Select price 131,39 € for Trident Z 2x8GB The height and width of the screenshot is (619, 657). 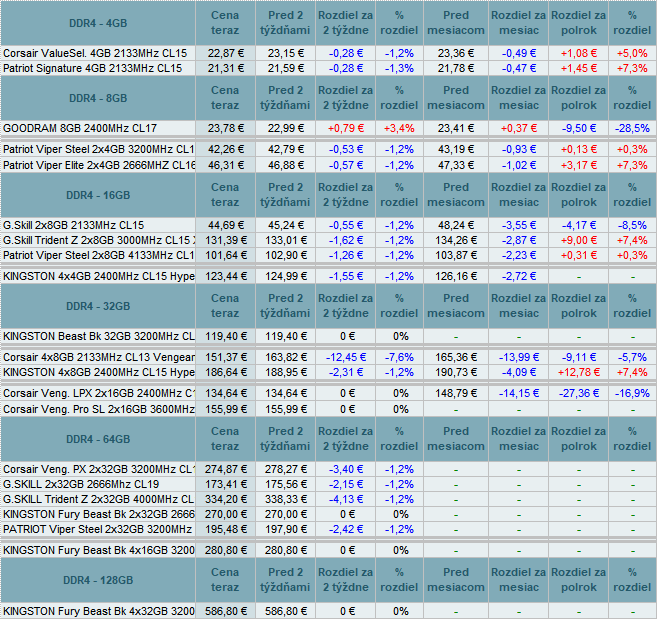pyautogui.click(x=226, y=240)
